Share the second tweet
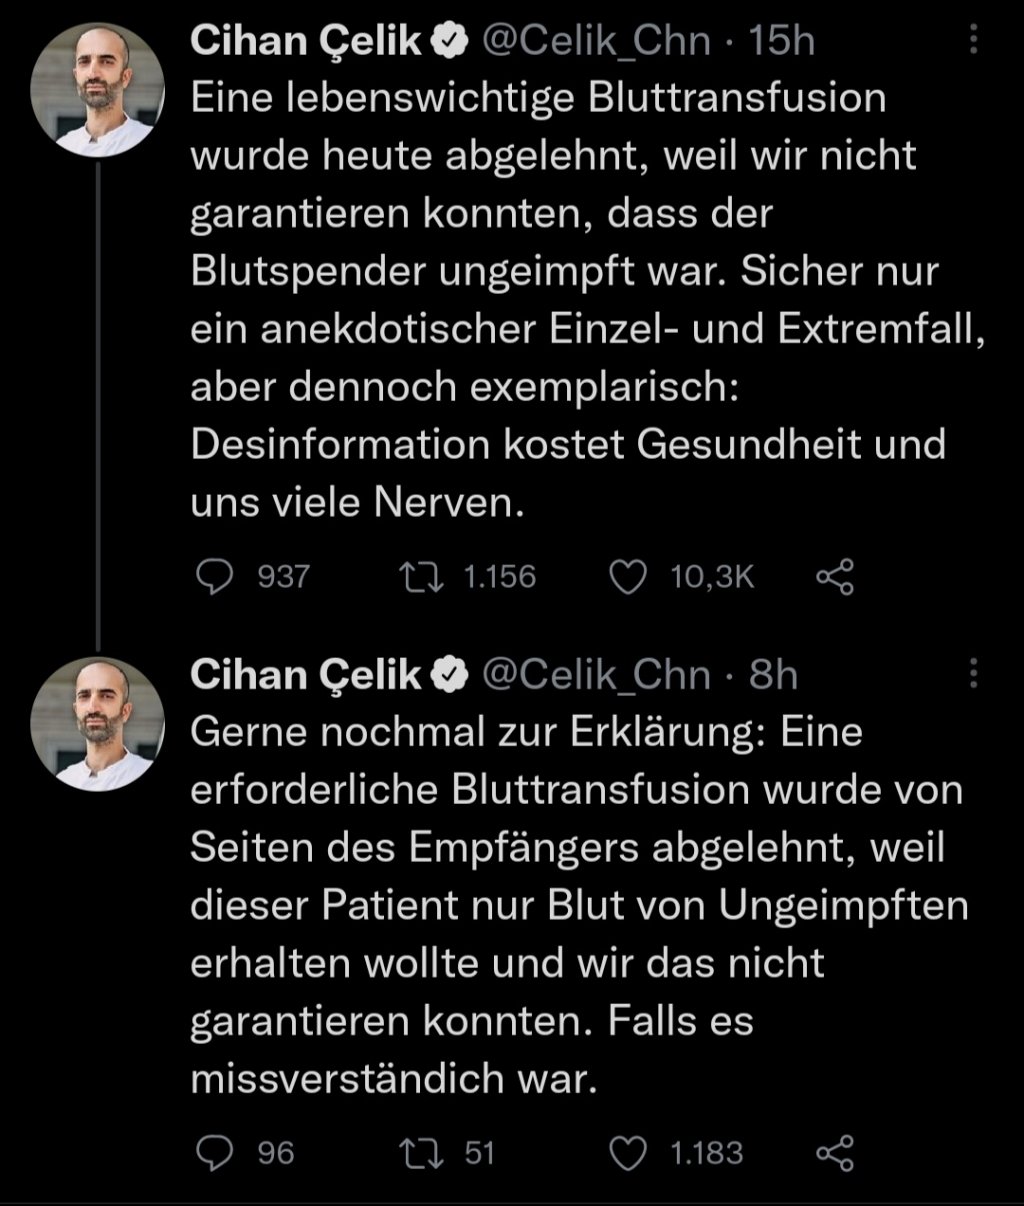1024x1206 pixels. click(x=835, y=1153)
